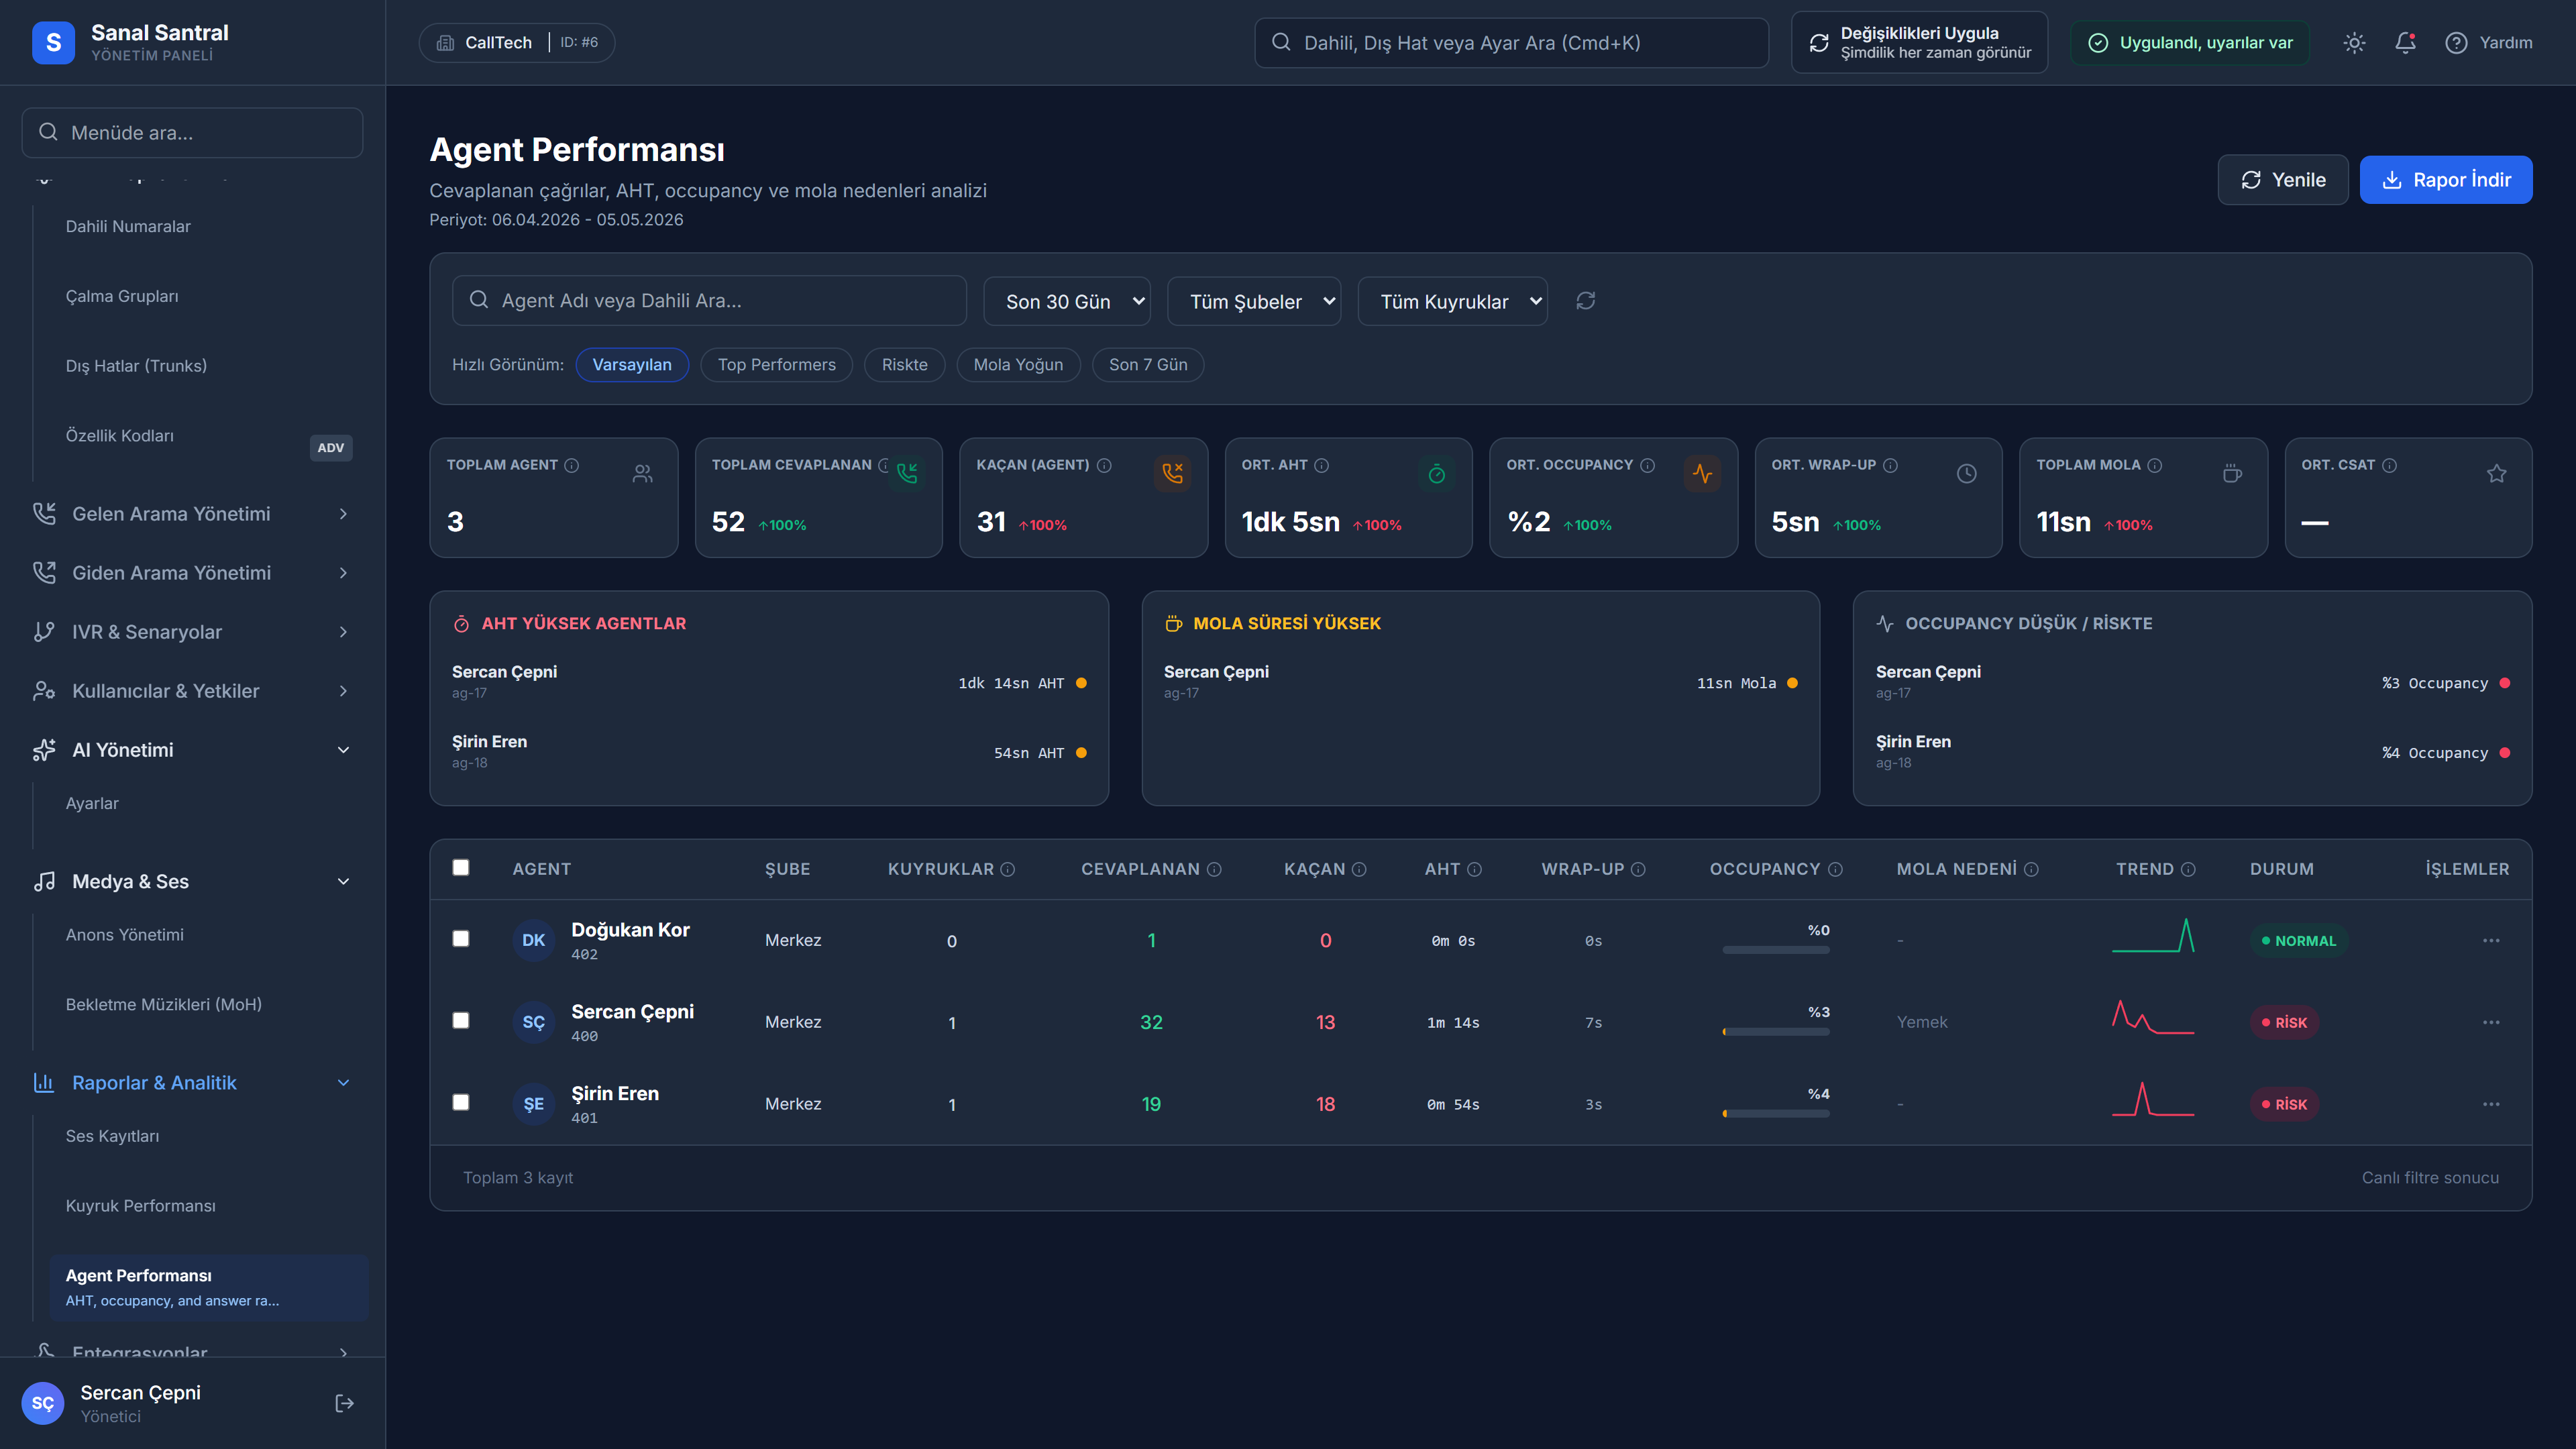Viewport: 2576px width, 1449px height.
Task: Expand Kullanıcılar & Yetkiler menu
Action: pos(192,691)
